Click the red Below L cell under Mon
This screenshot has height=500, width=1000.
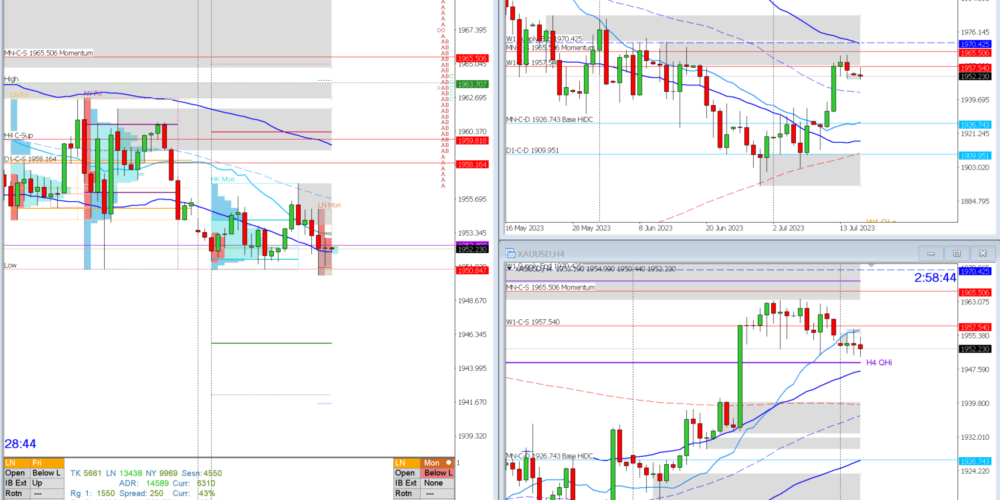click(437, 473)
